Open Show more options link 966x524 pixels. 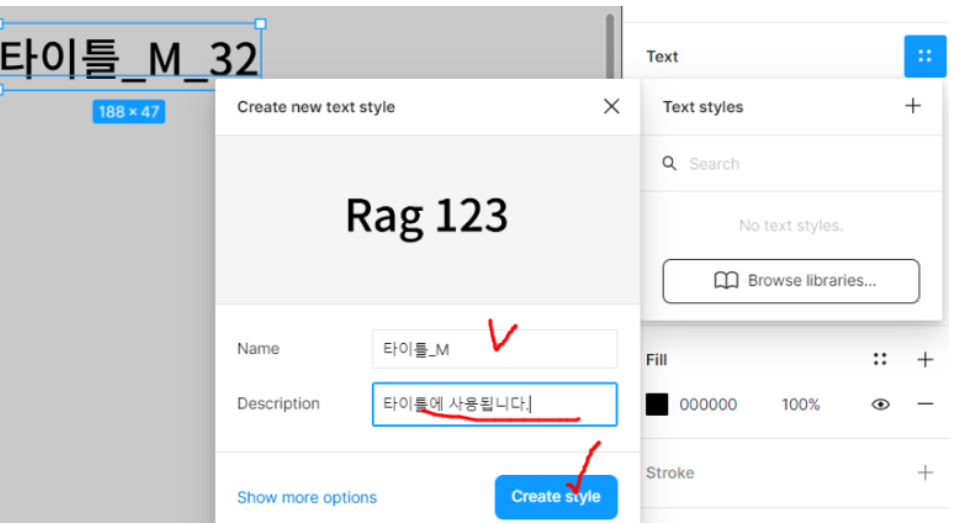point(307,498)
